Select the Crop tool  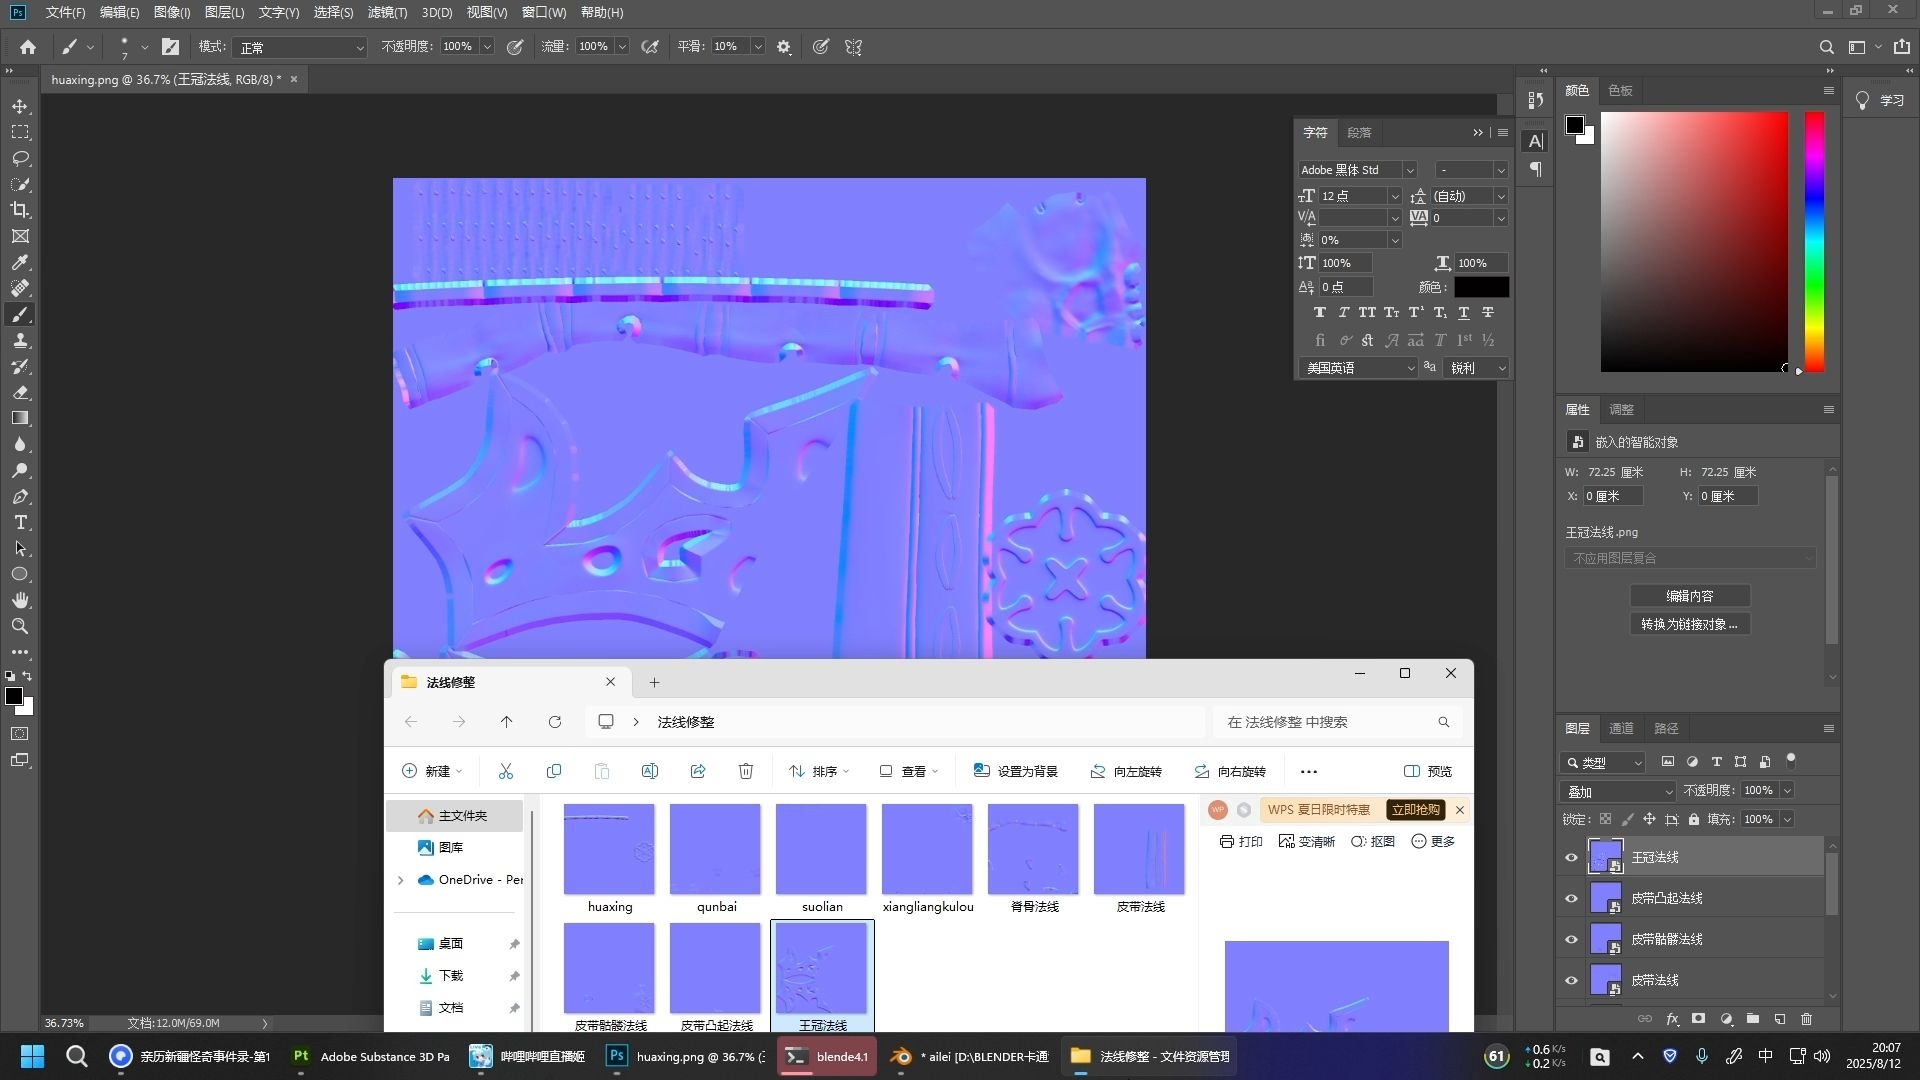[x=20, y=210]
